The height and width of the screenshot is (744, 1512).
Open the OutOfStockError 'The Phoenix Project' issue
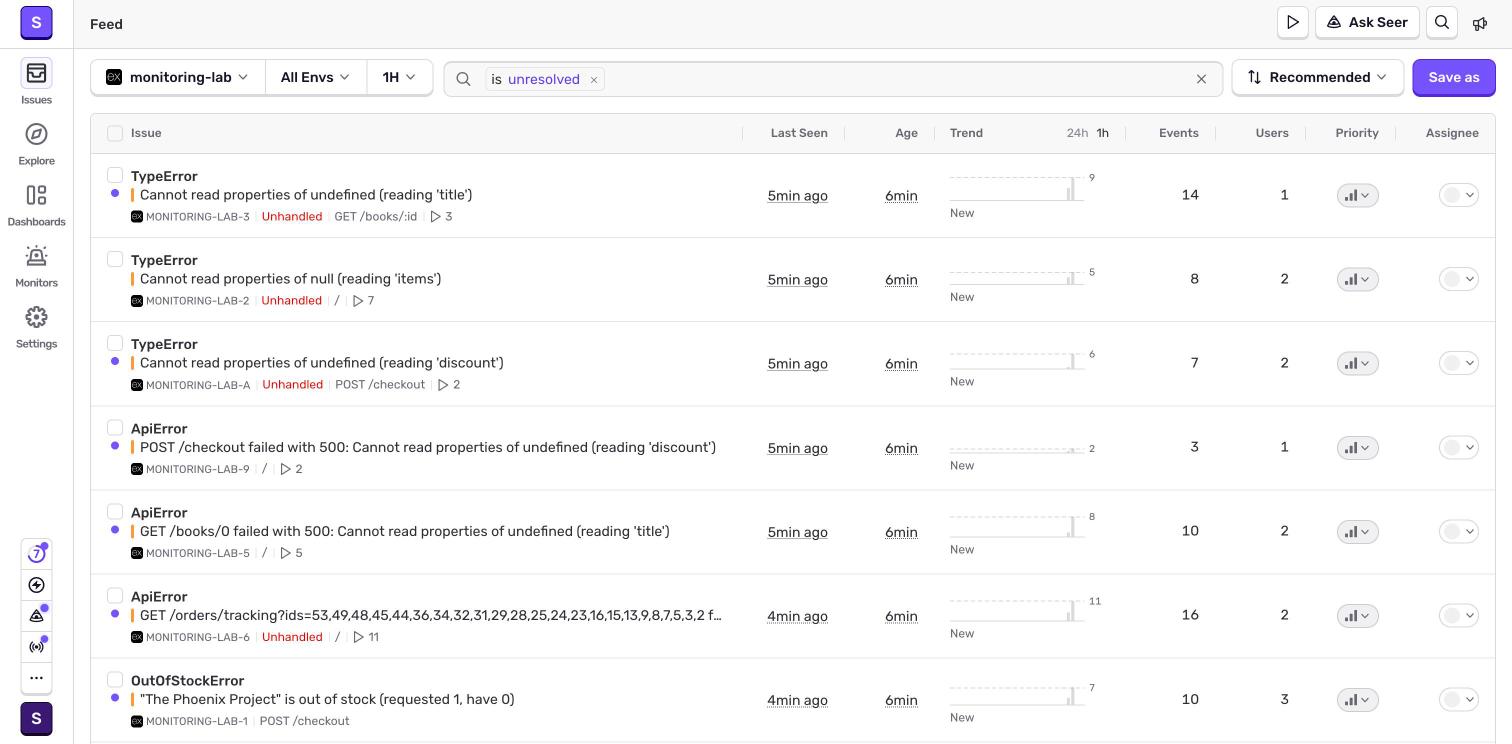pos(327,699)
